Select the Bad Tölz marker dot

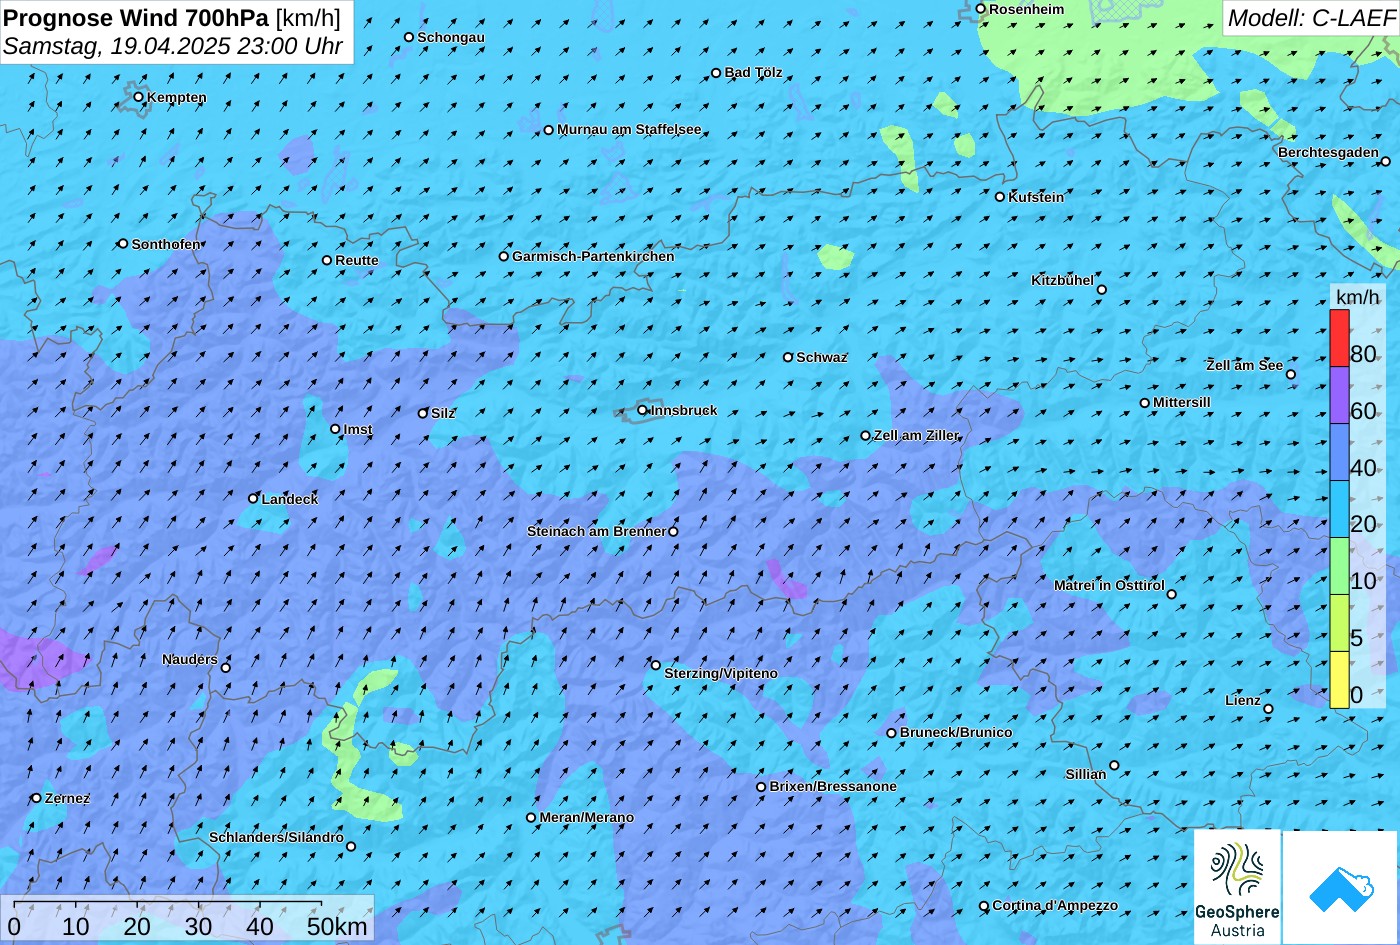(x=715, y=72)
